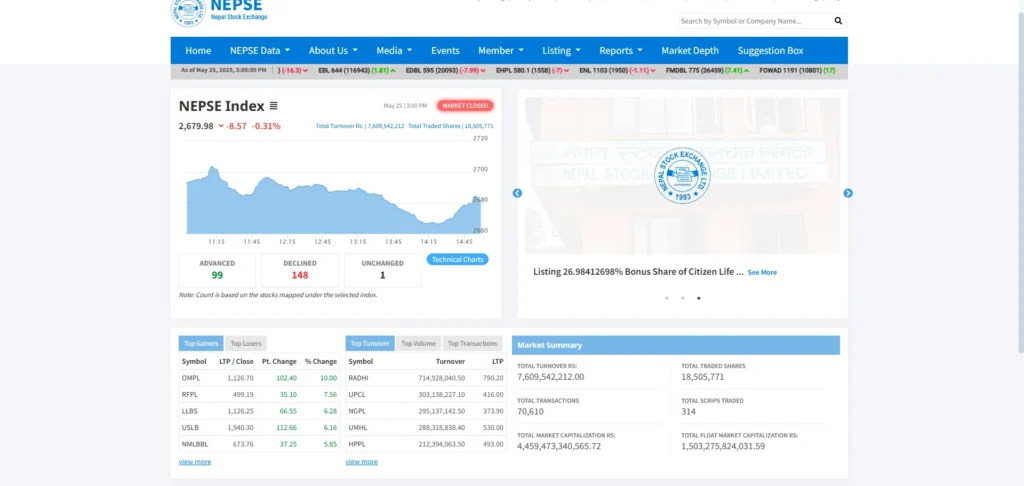The width and height of the screenshot is (1024, 486).
Task: Click the % Change column header
Action: [321, 361]
